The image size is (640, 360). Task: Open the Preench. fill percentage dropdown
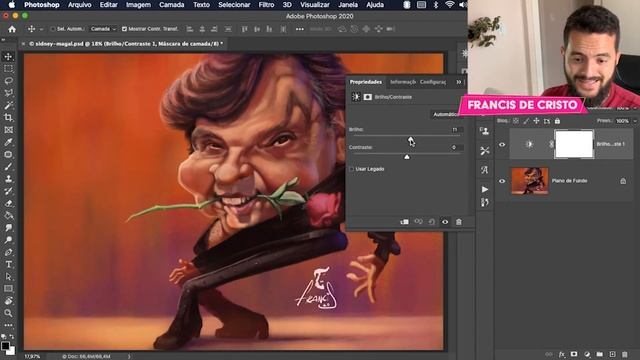(635, 121)
